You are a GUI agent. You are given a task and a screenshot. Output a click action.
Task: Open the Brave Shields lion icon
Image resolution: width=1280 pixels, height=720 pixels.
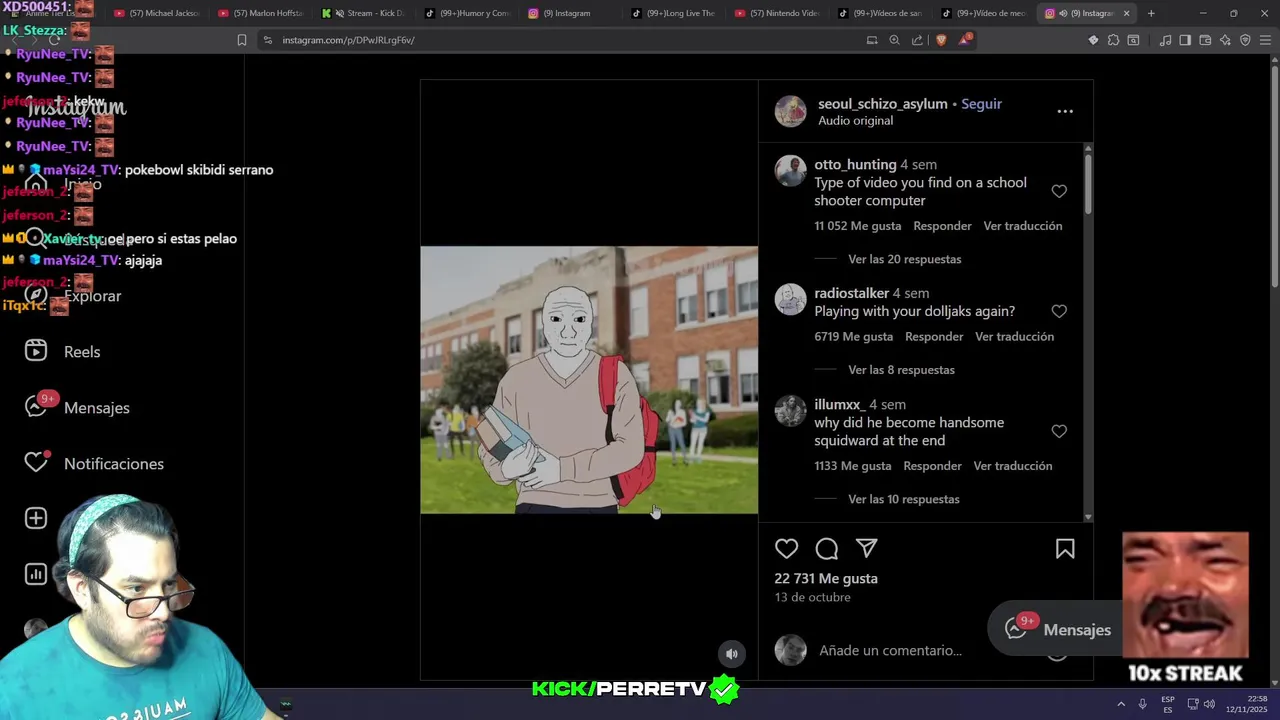941,40
